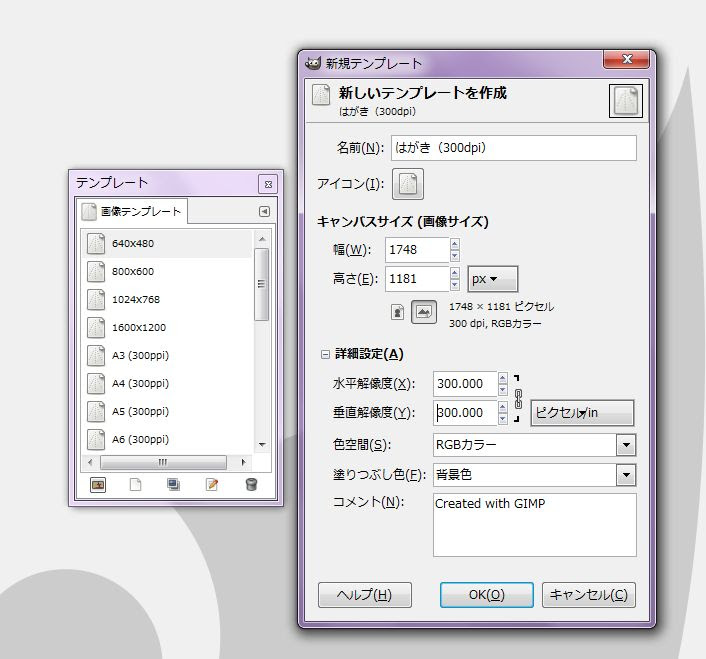Viewport: 706px width, 659px height.
Task: Increase 水平解像度(X) with up arrow
Action: coord(503,378)
